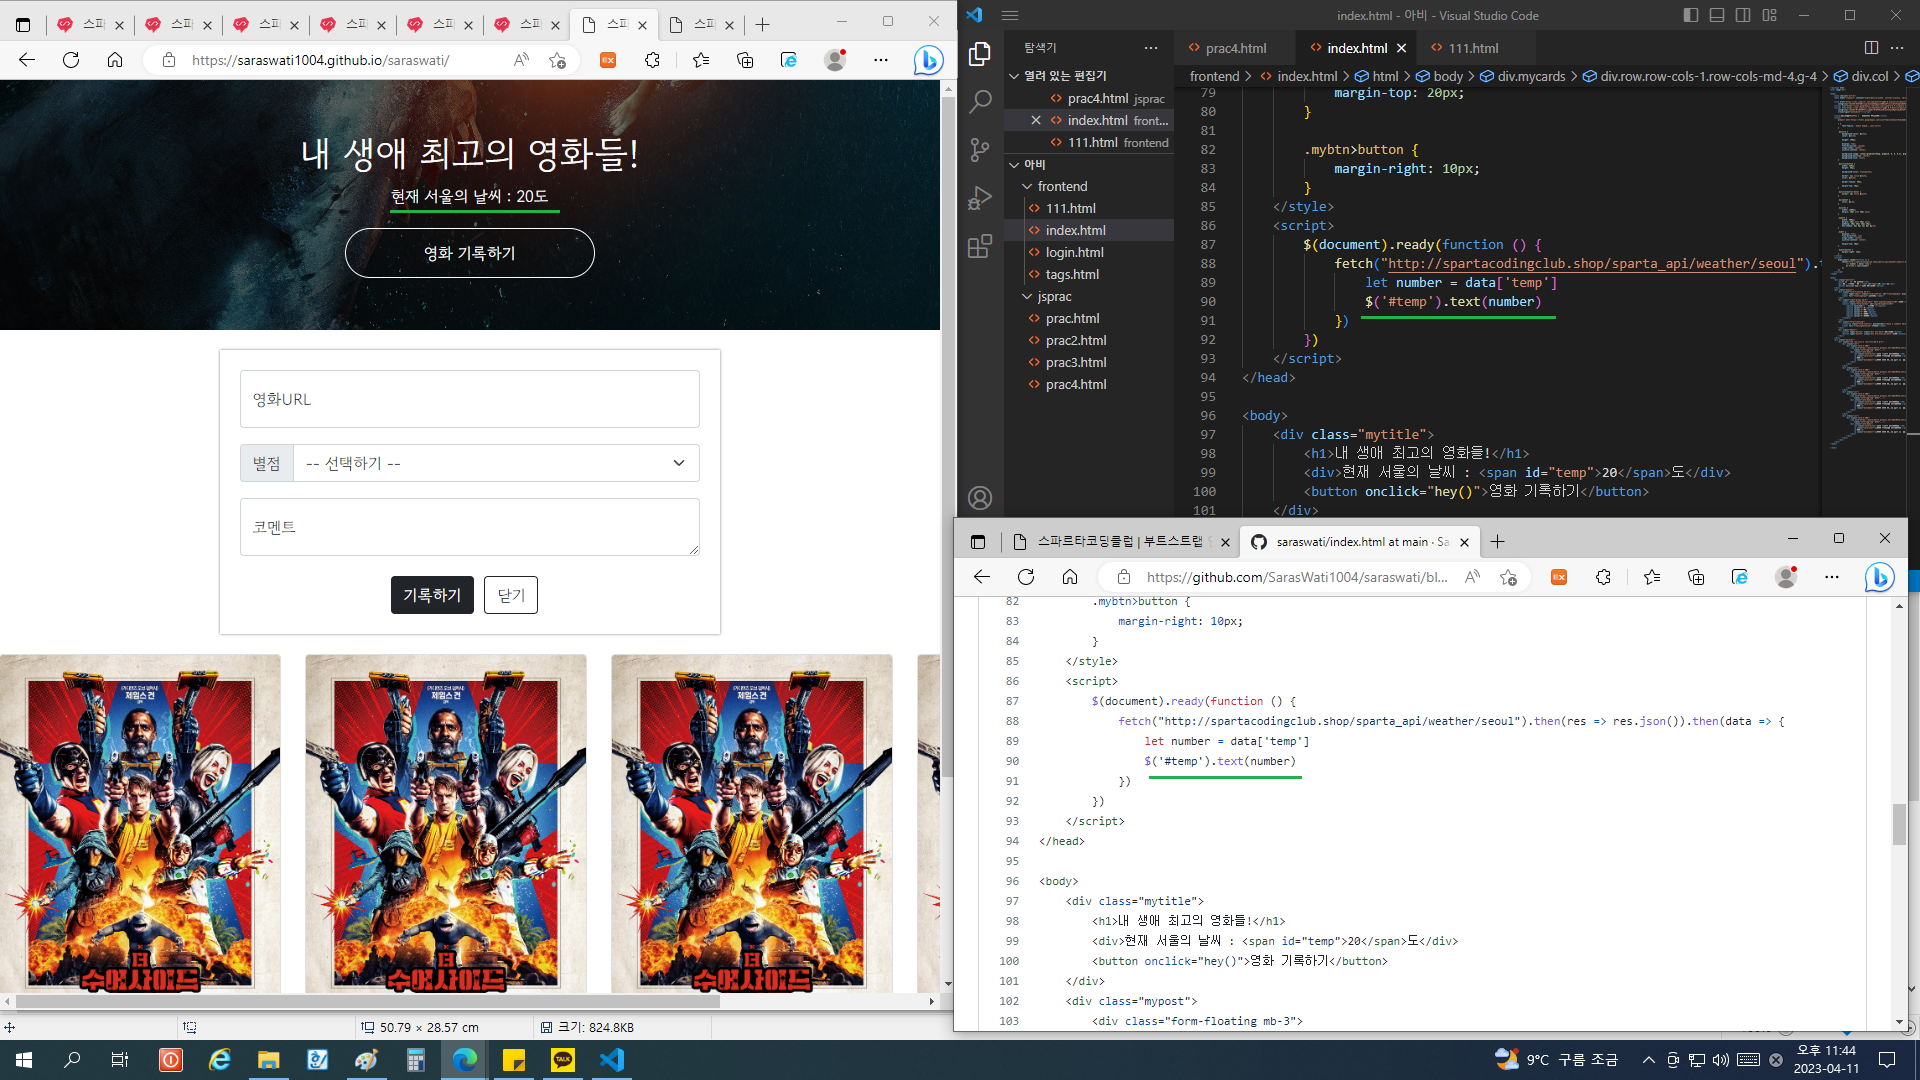This screenshot has height=1080, width=1920.
Task: Open the Source Control view in VS Code
Action: (980, 150)
